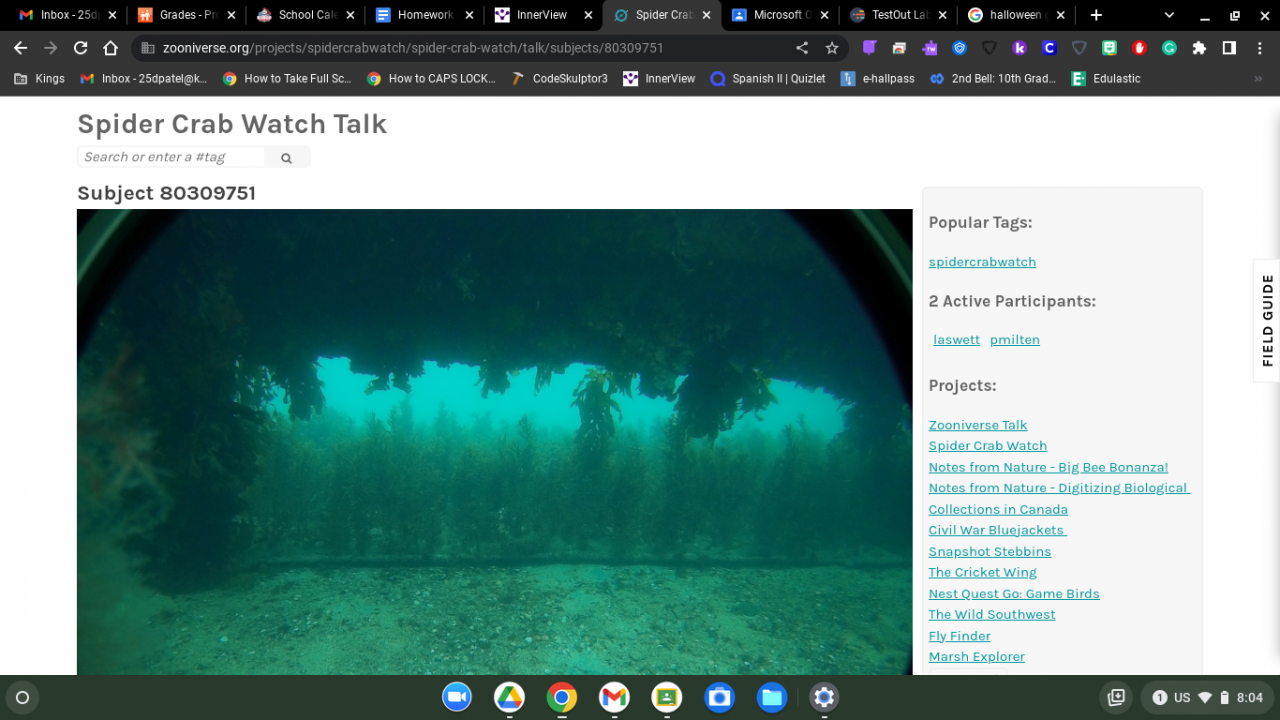1280x720 pixels.
Task: Switch to the Microsoft tab
Action: pos(781,15)
